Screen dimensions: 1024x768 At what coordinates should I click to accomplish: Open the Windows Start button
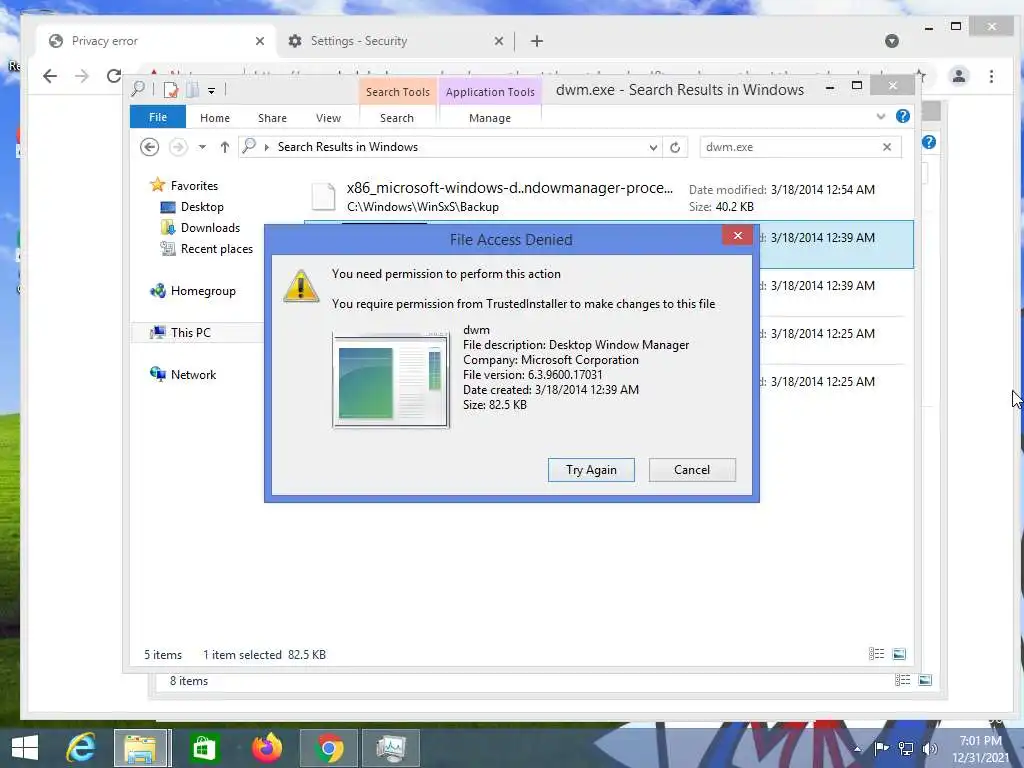25,748
